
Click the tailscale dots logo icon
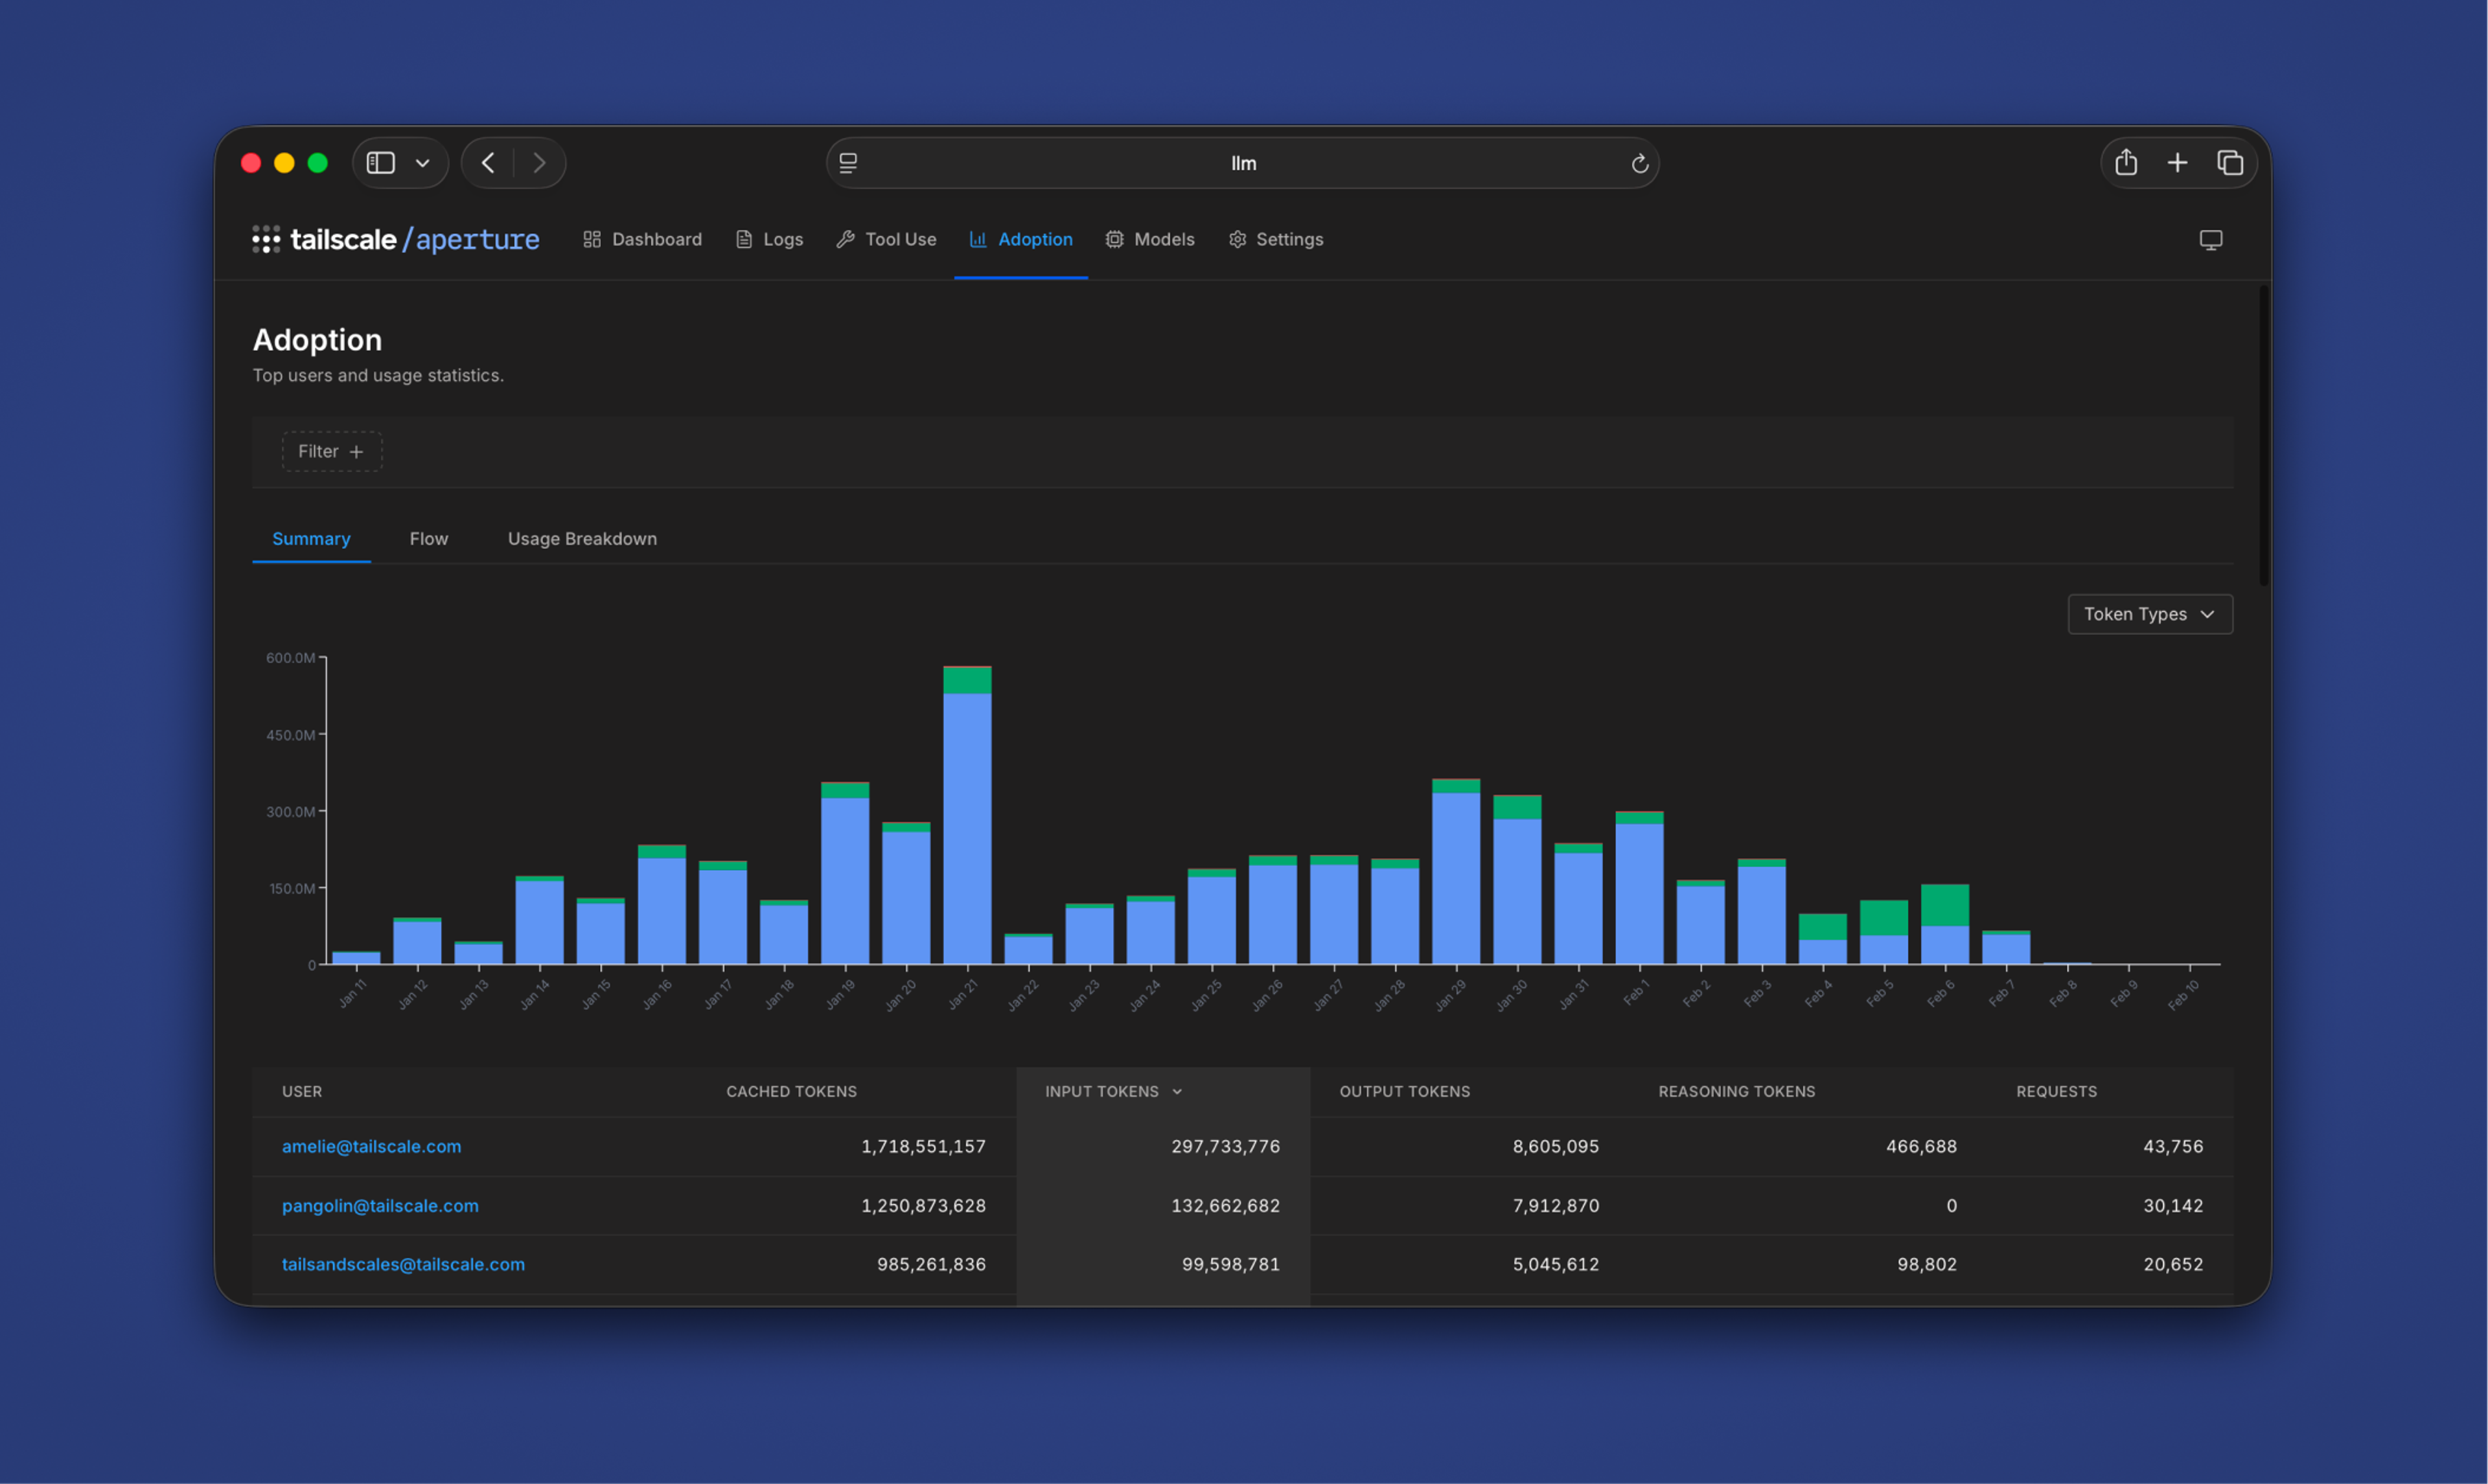[x=266, y=239]
